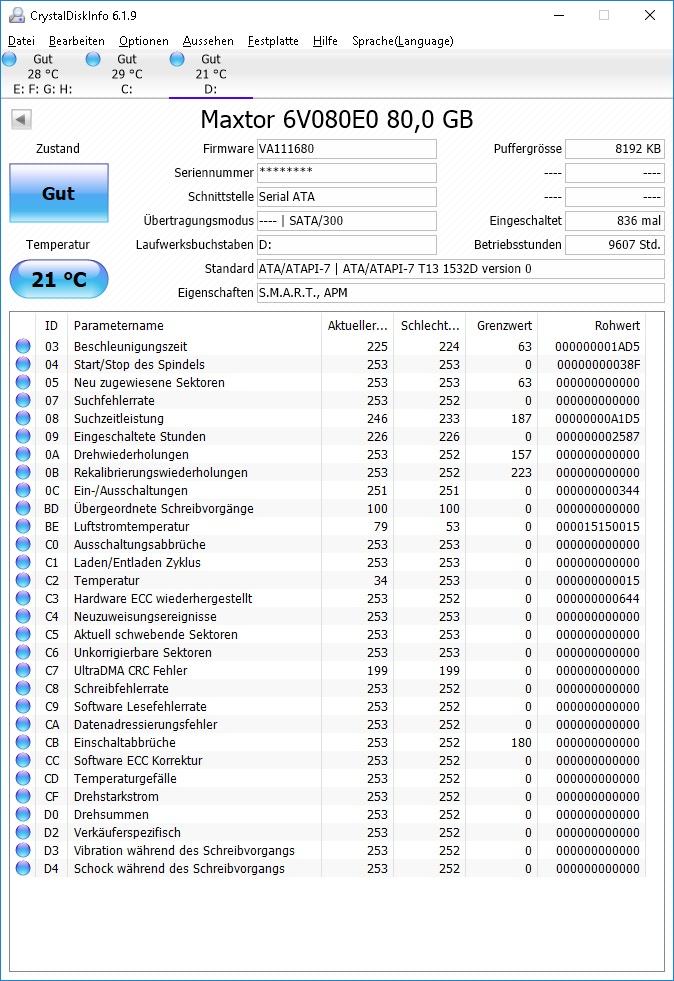Click status icon for Datenadressierungsfehler row
Image resolution: width=674 pixels, height=981 pixels.
(x=23, y=724)
